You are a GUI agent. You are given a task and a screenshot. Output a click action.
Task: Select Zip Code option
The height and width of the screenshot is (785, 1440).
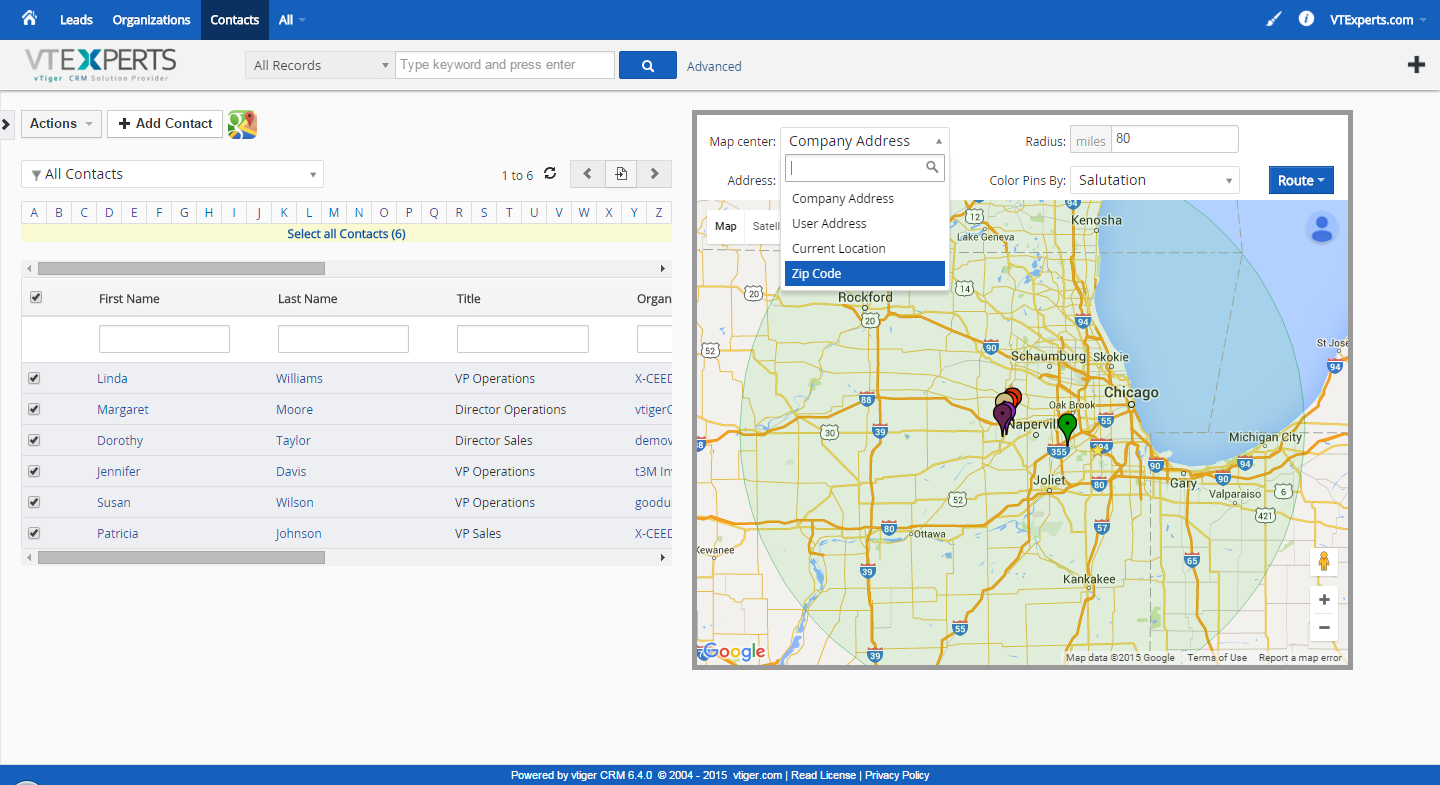point(865,274)
